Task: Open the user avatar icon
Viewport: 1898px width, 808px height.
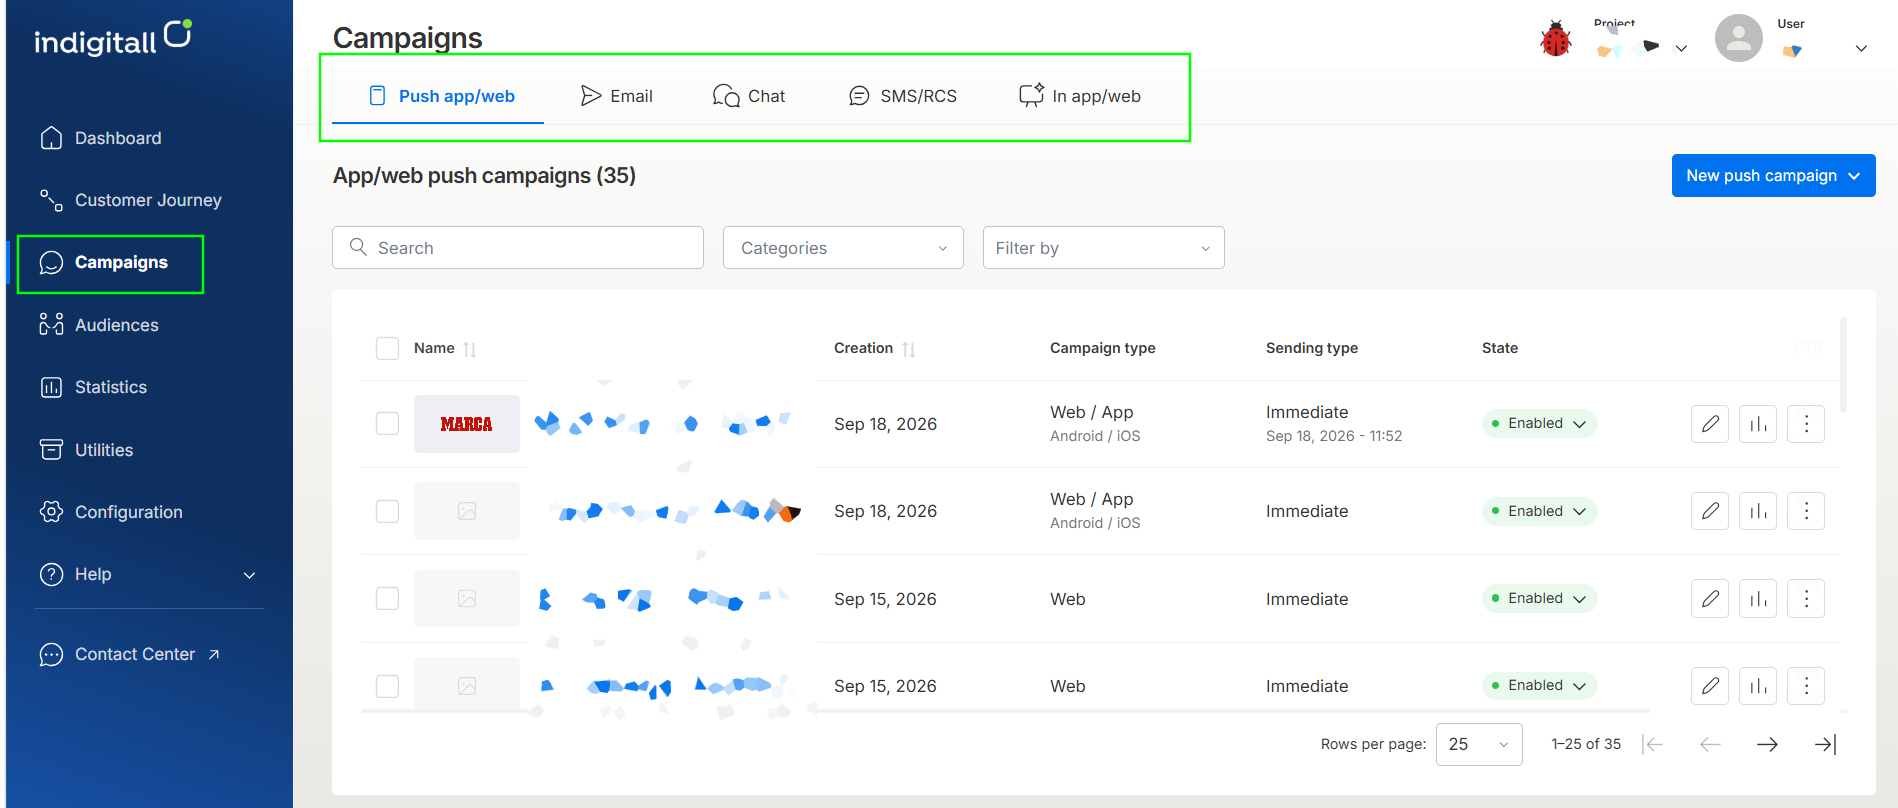Action: point(1738,39)
